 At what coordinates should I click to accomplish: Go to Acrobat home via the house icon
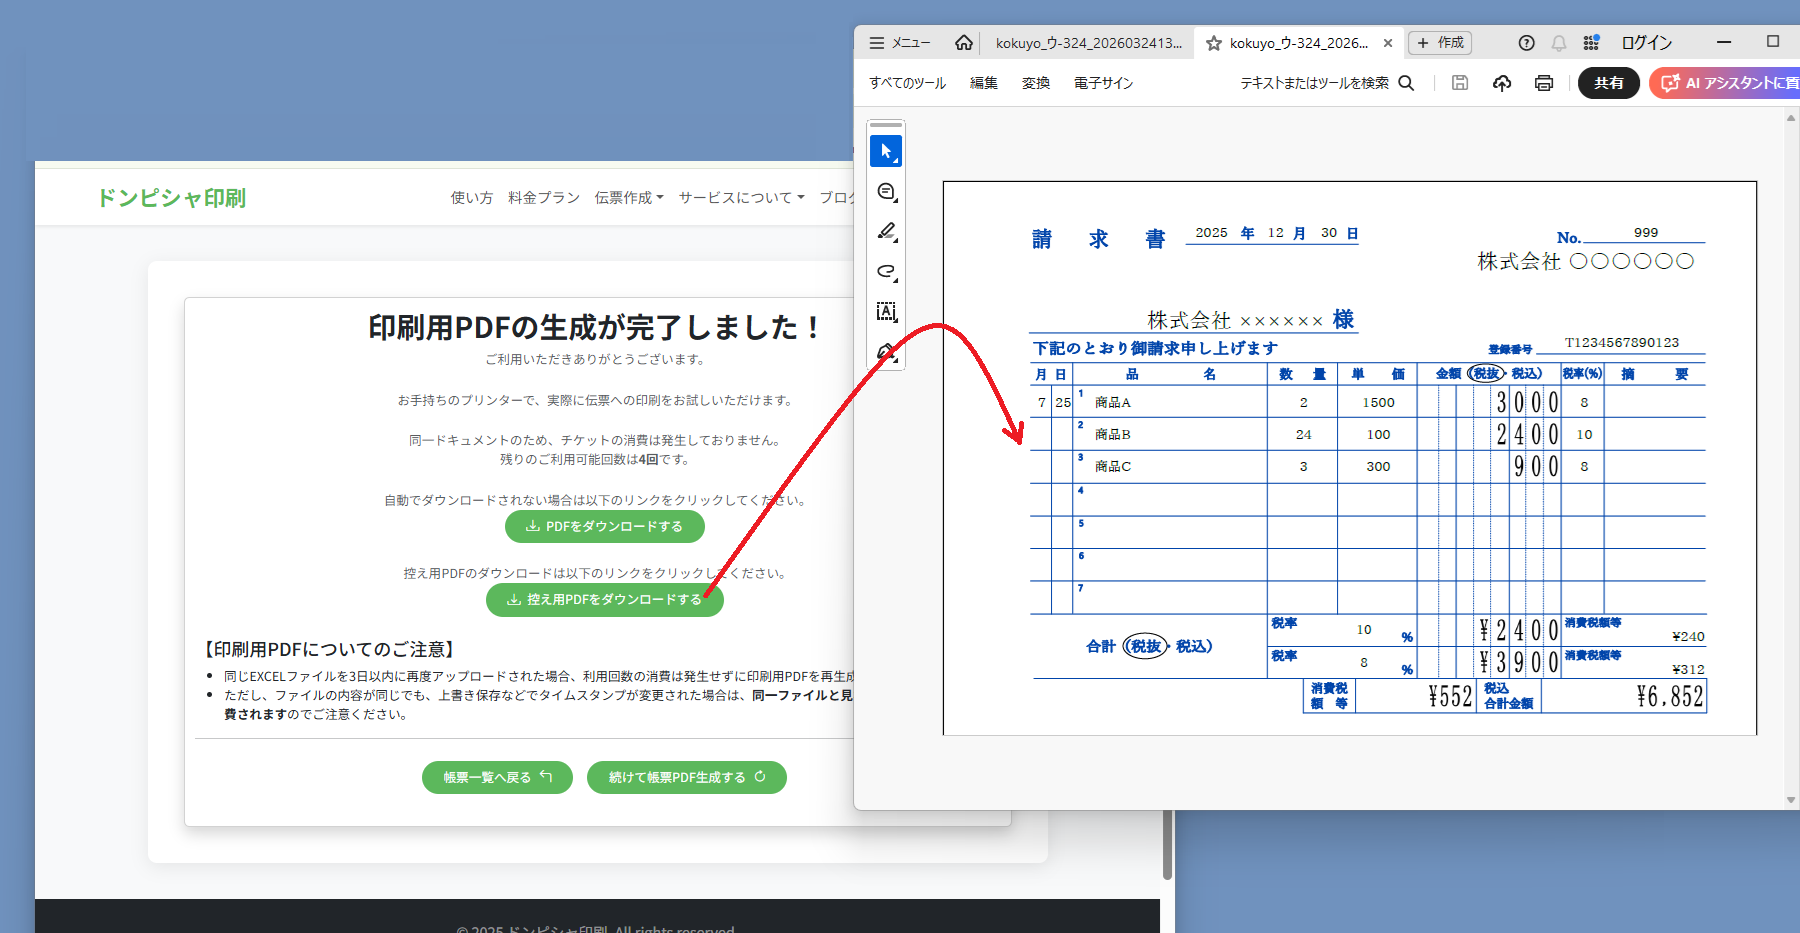[x=964, y=43]
